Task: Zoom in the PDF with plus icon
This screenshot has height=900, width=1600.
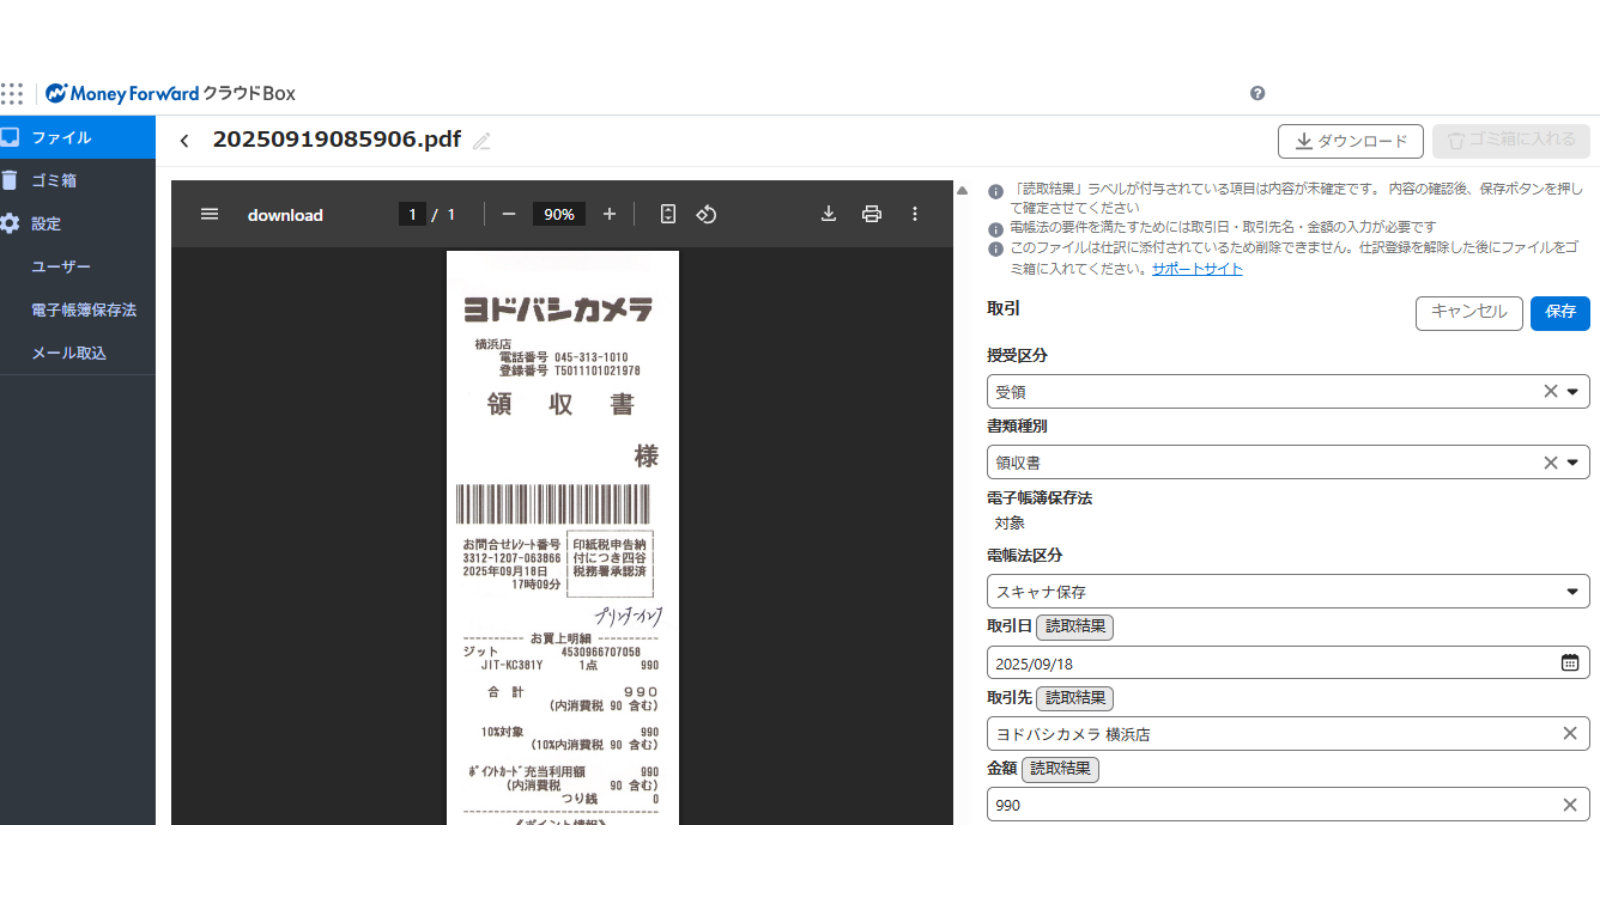Action: pyautogui.click(x=609, y=214)
